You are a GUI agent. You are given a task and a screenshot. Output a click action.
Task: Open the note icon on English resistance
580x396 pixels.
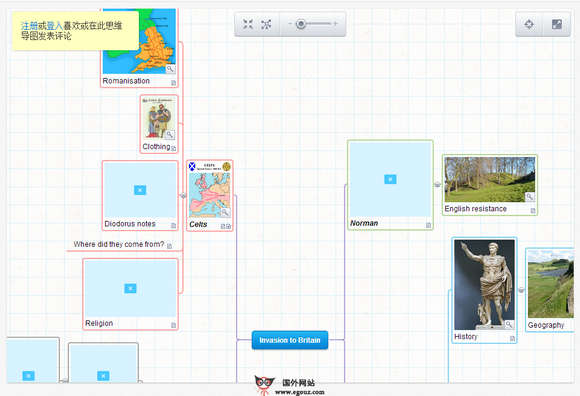[533, 210]
